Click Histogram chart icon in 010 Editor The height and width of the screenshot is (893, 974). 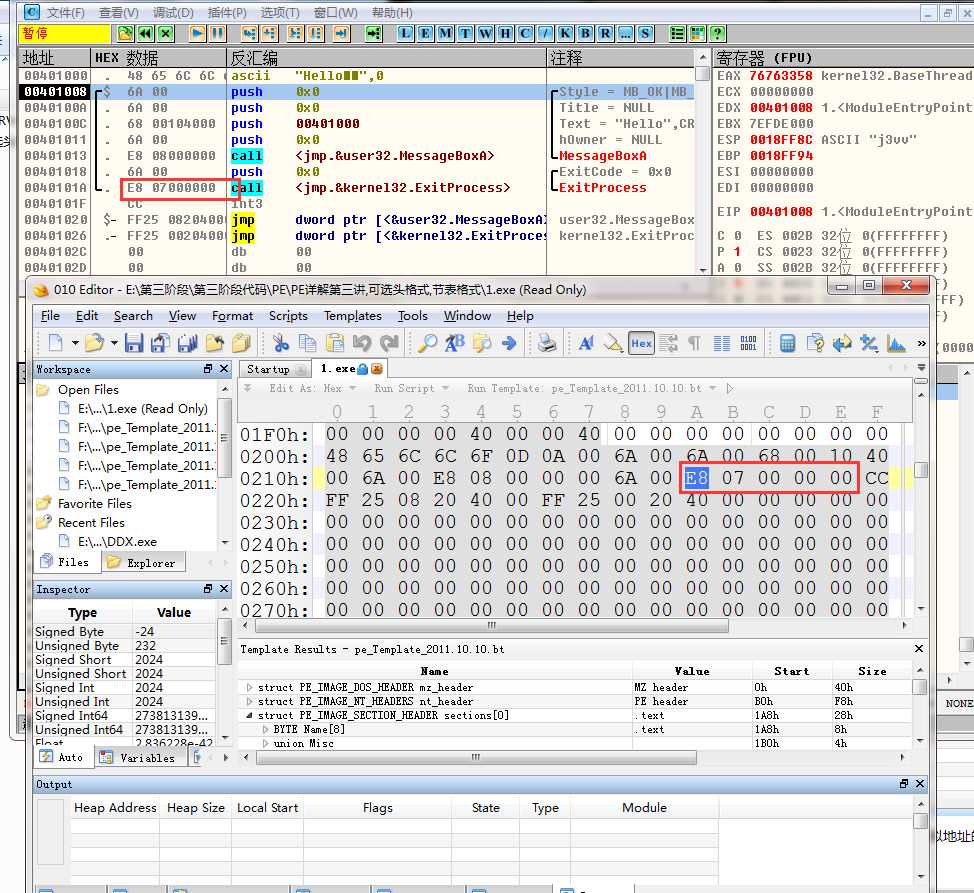pyautogui.click(x=896, y=342)
